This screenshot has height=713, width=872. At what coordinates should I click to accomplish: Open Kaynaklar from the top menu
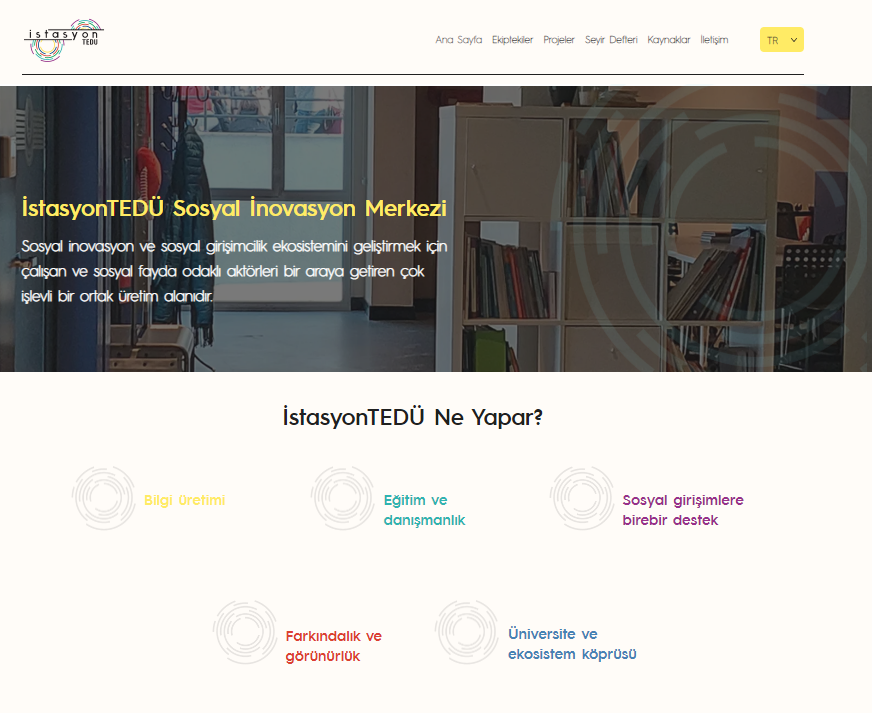[668, 40]
